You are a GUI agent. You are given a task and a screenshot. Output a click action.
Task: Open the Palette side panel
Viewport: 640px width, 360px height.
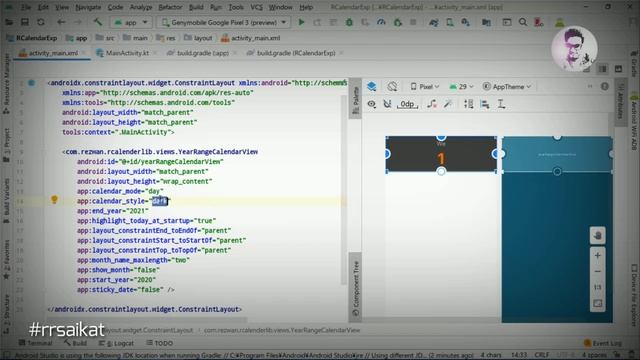(356, 99)
